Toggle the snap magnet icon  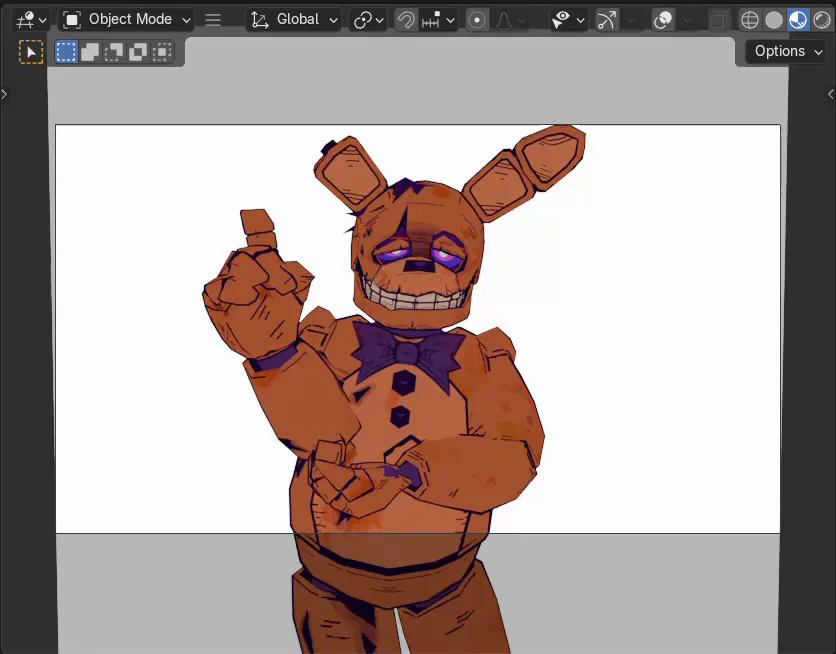tap(406, 20)
